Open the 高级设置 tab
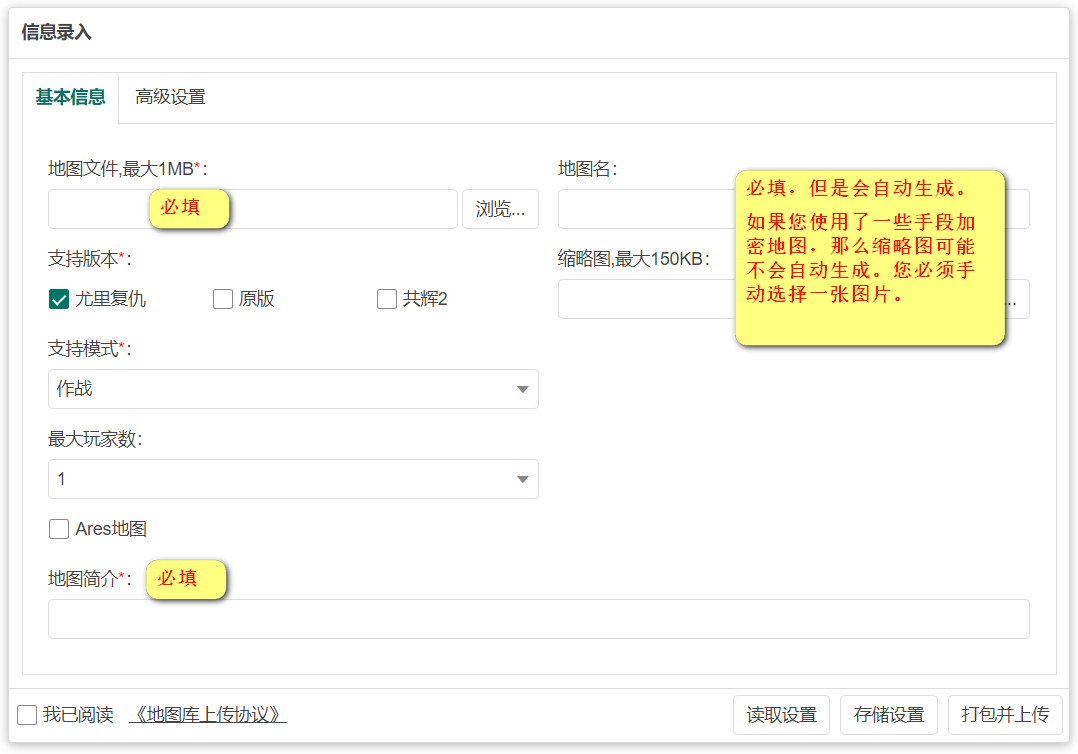1078x754 pixels. [x=170, y=97]
